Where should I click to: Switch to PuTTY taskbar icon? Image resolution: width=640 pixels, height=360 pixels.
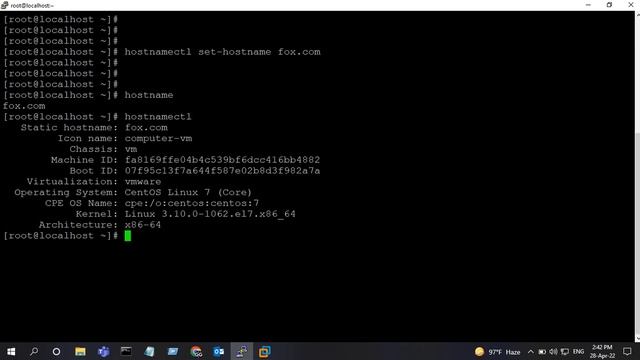242,351
